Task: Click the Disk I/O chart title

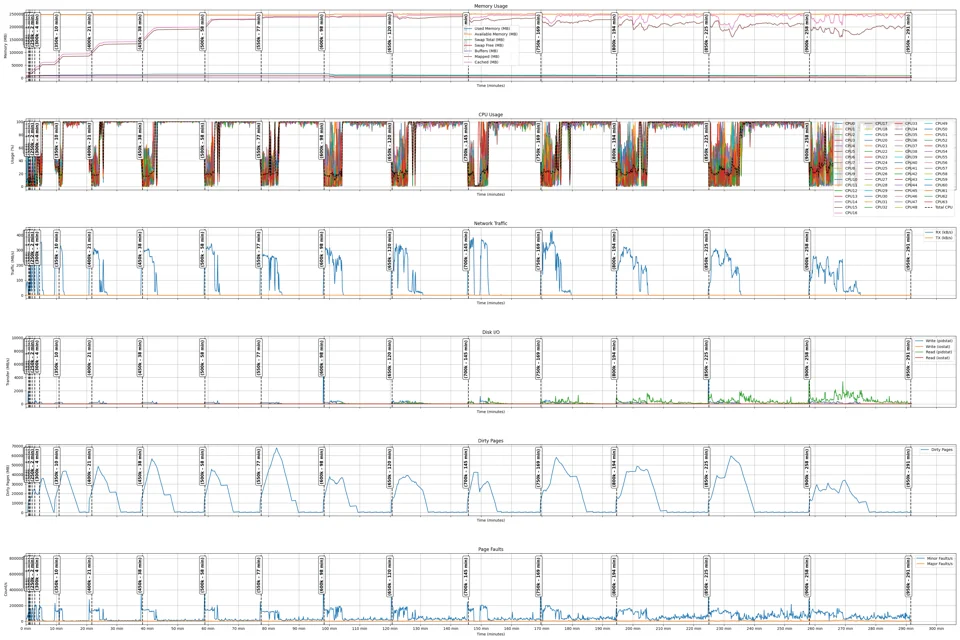Action: point(490,332)
